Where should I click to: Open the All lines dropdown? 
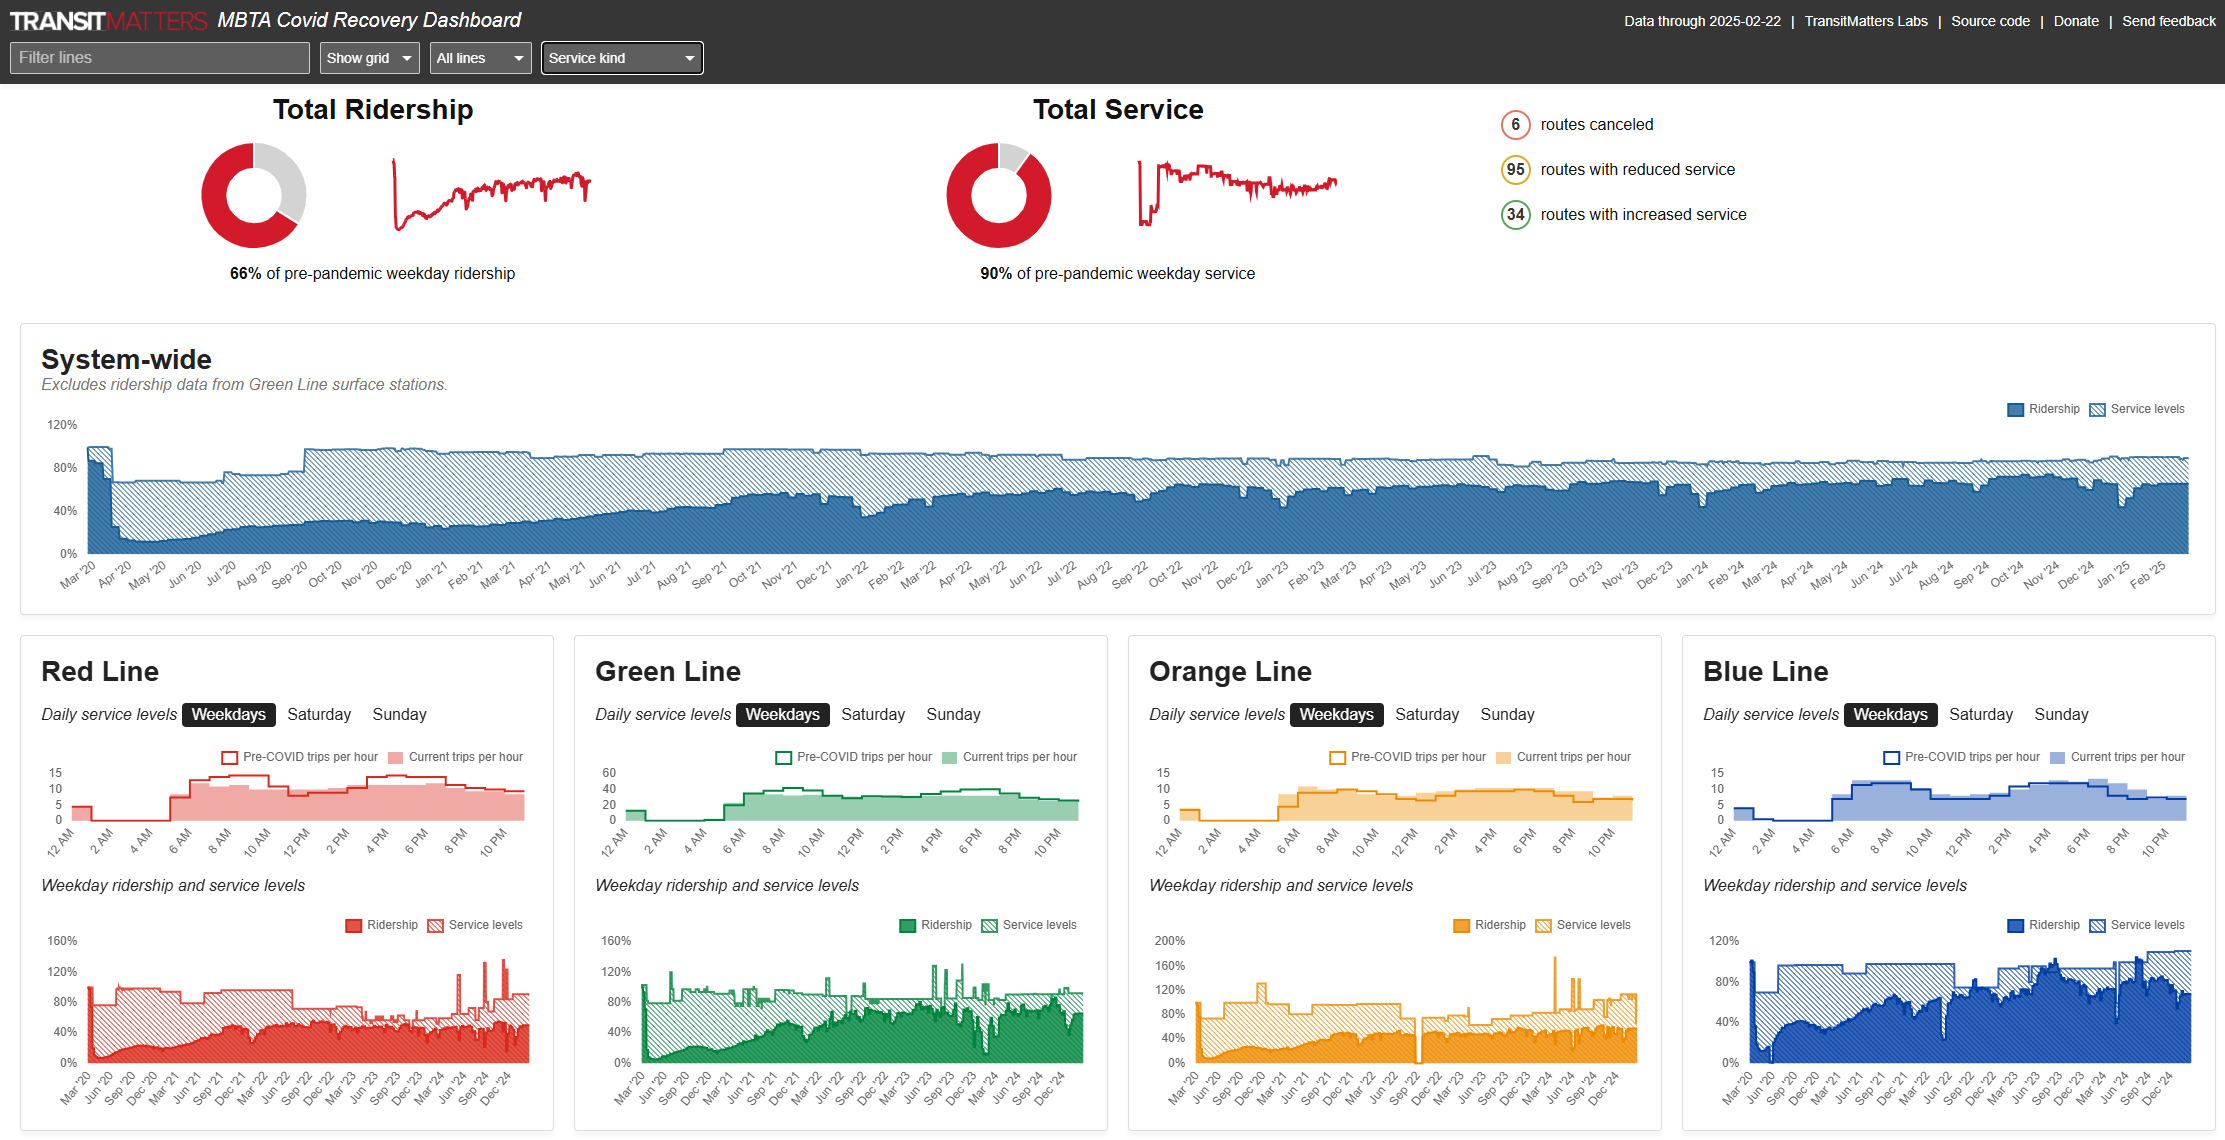480,58
